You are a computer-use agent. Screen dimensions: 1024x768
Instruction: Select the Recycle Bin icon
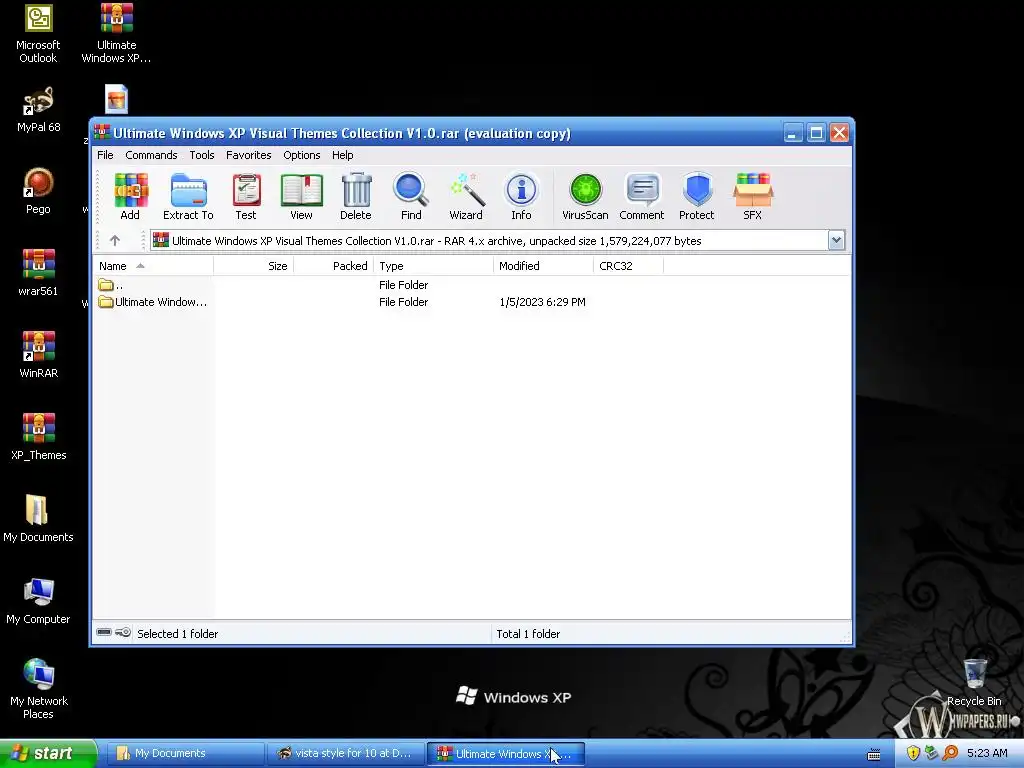pyautogui.click(x=974, y=682)
